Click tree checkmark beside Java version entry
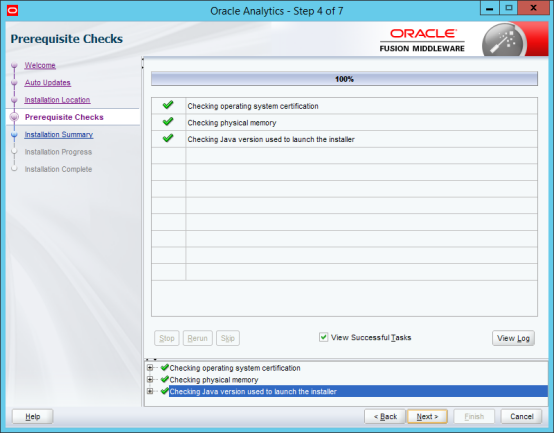554x433 pixels. (x=164, y=391)
